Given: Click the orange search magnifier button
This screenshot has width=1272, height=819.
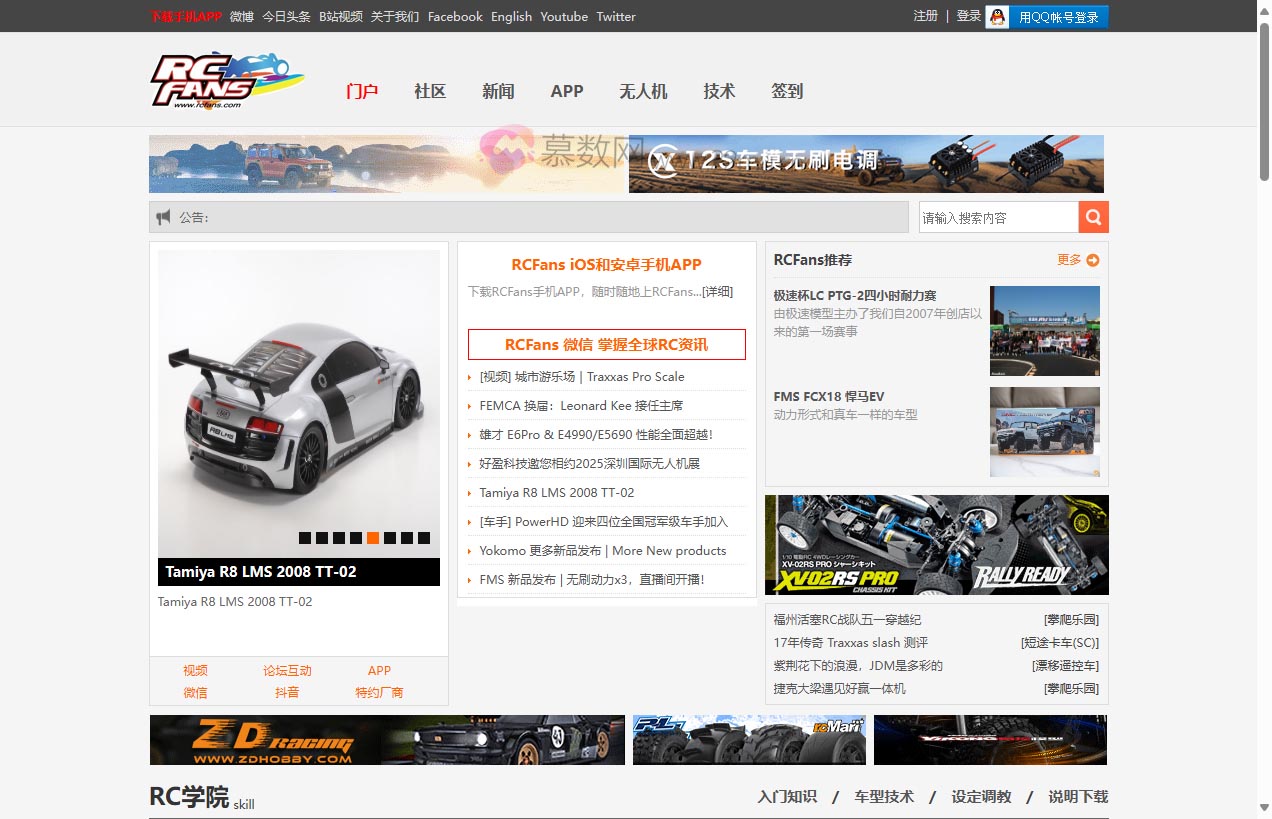Looking at the screenshot, I should (x=1093, y=217).
